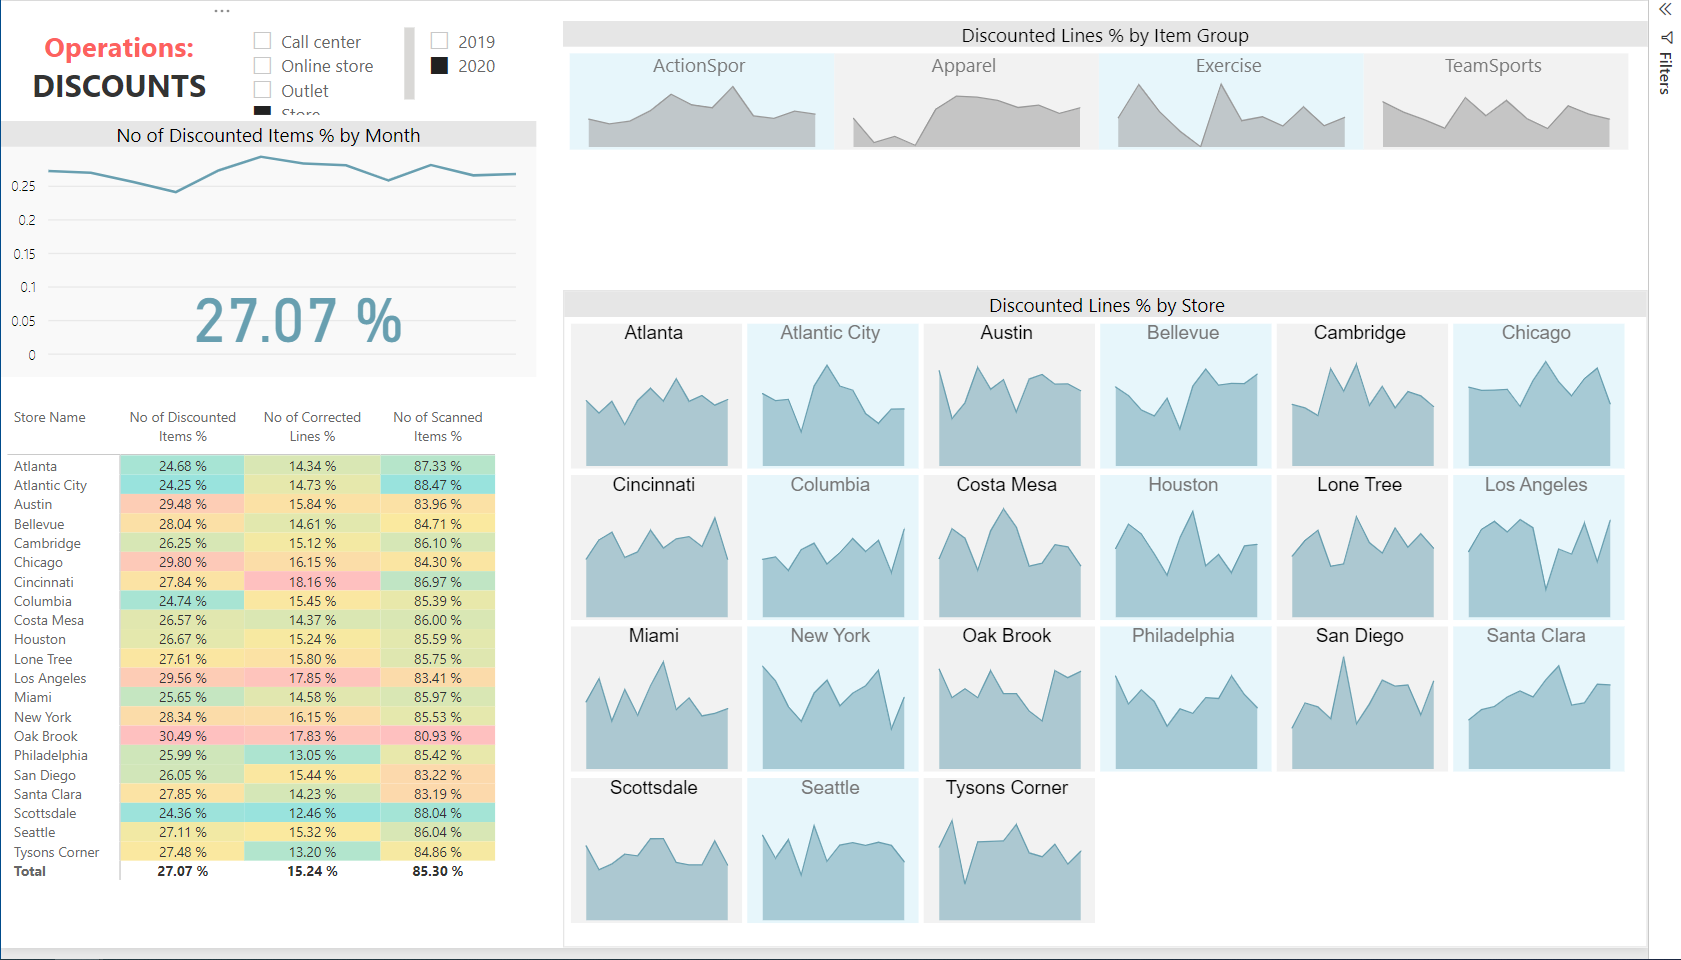The image size is (1681, 960).
Task: Click the Filters funnel icon
Action: pos(1666,38)
